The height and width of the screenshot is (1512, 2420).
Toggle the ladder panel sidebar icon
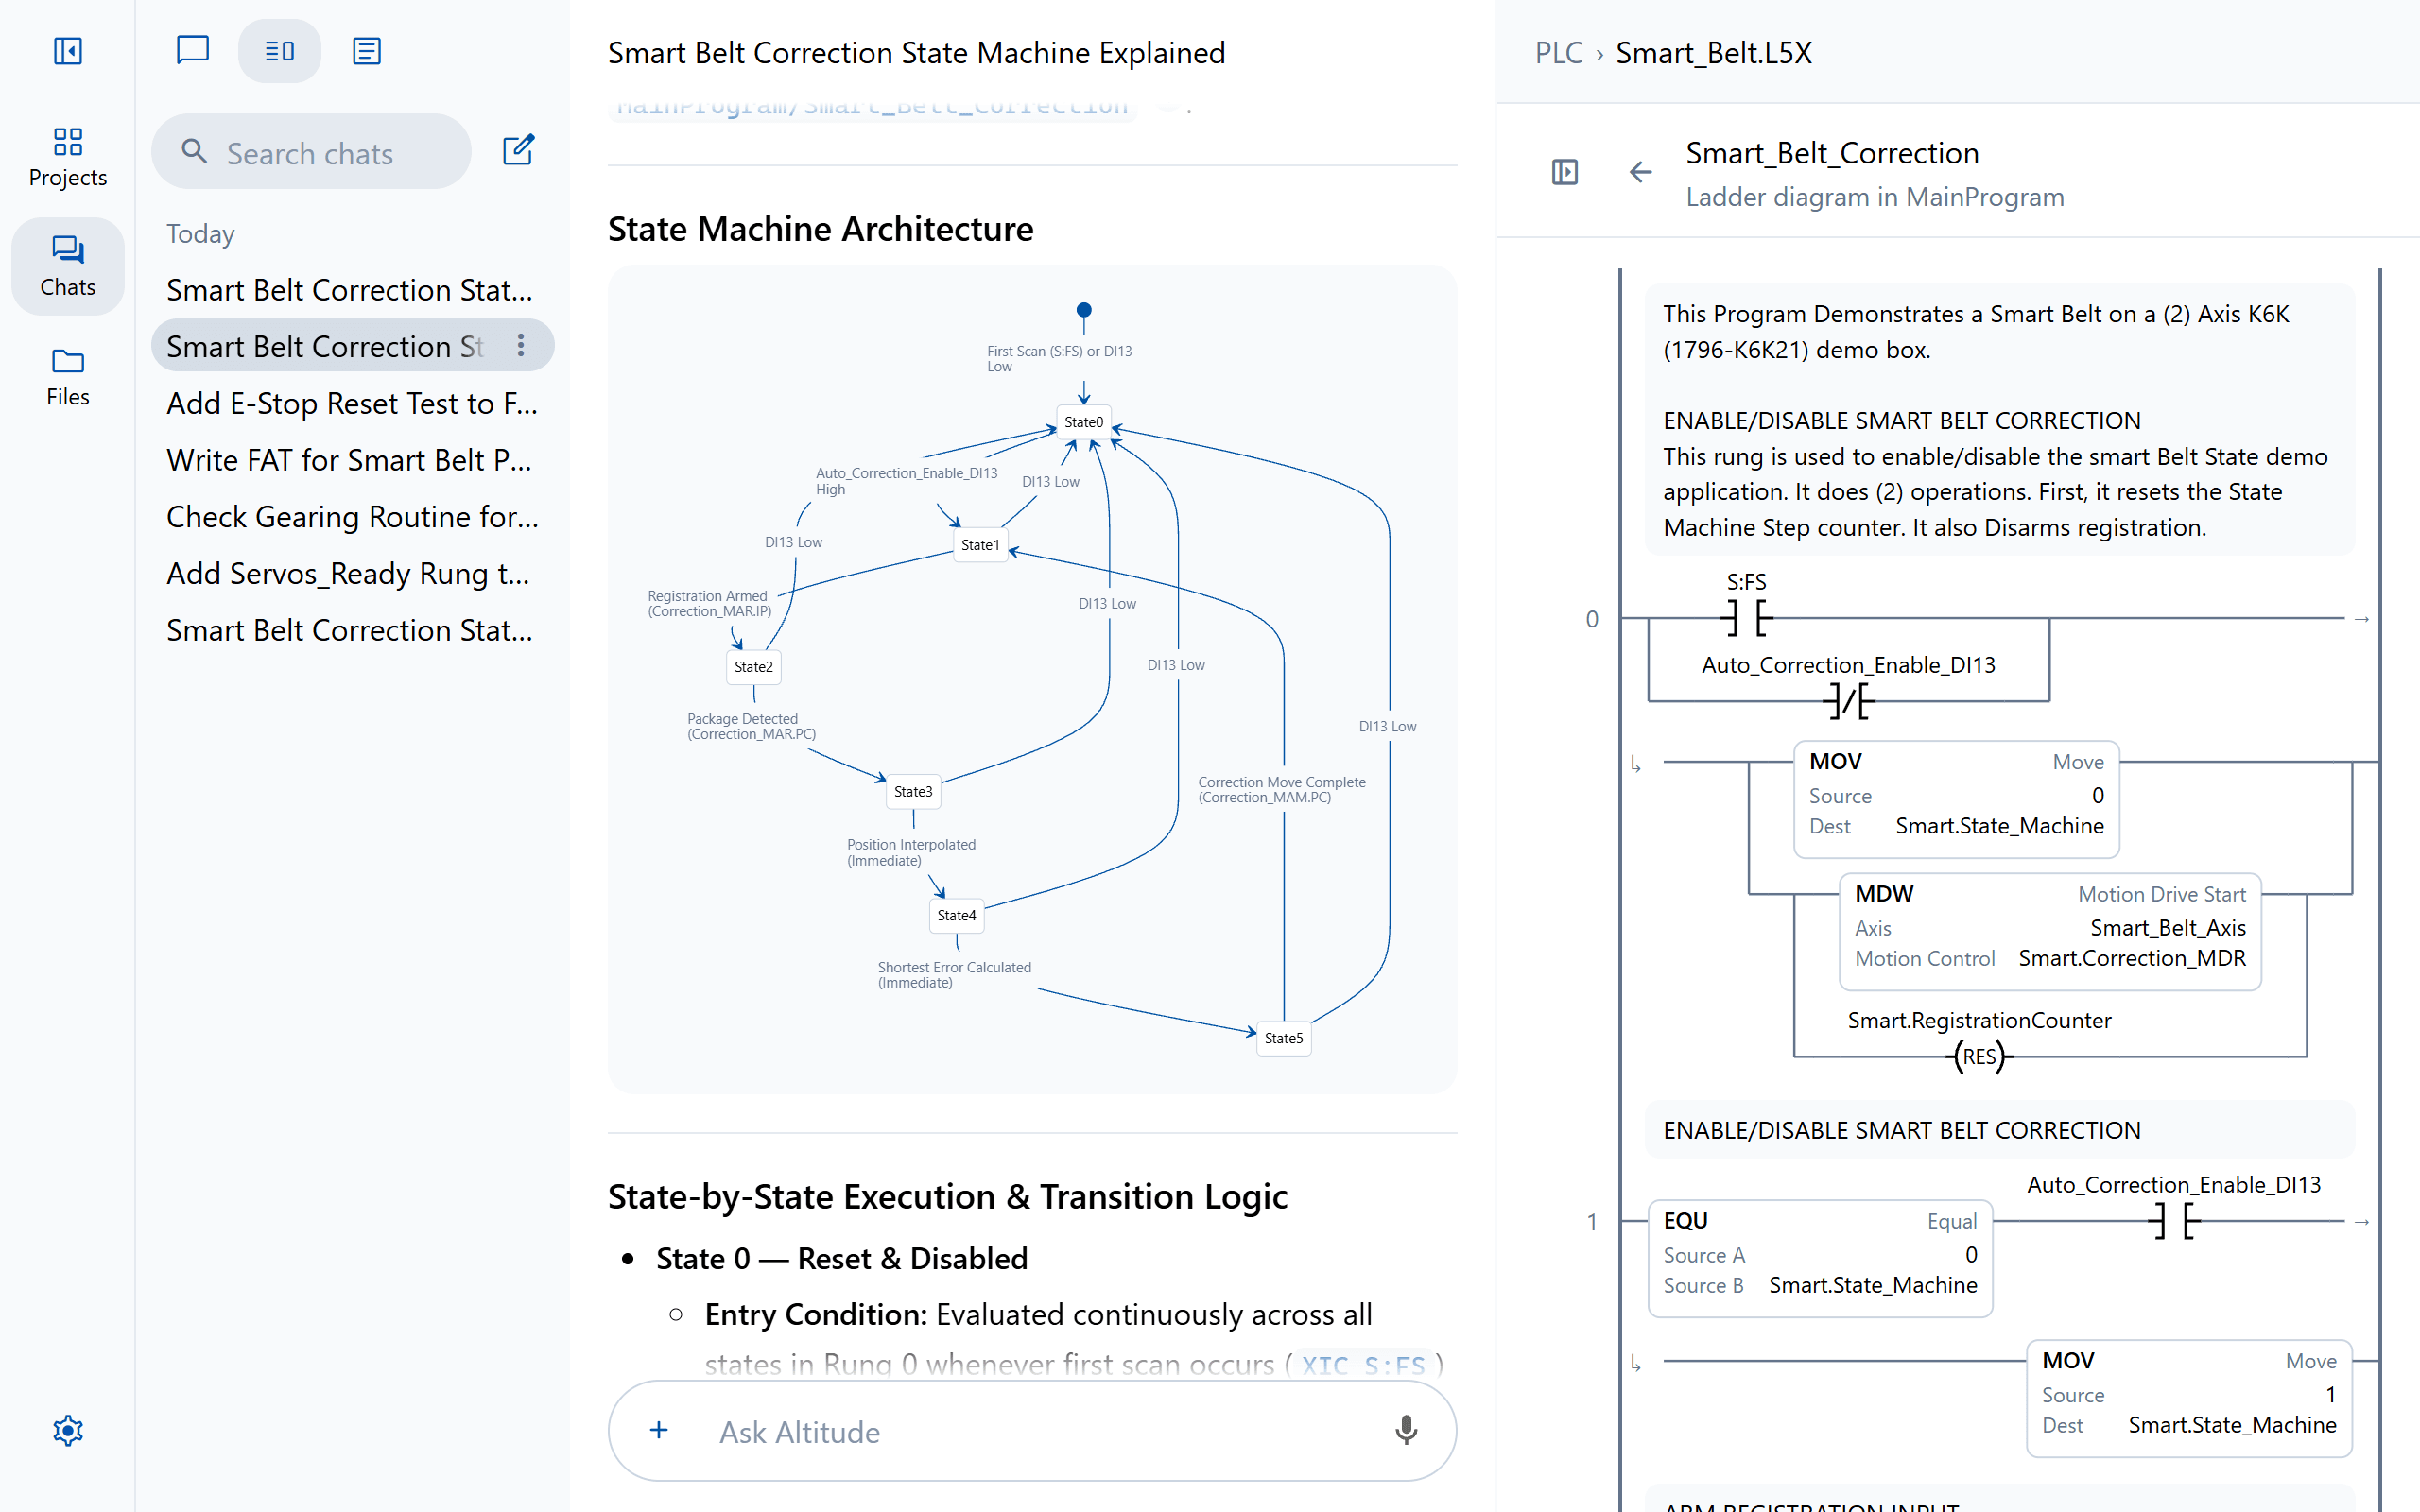coord(1565,173)
